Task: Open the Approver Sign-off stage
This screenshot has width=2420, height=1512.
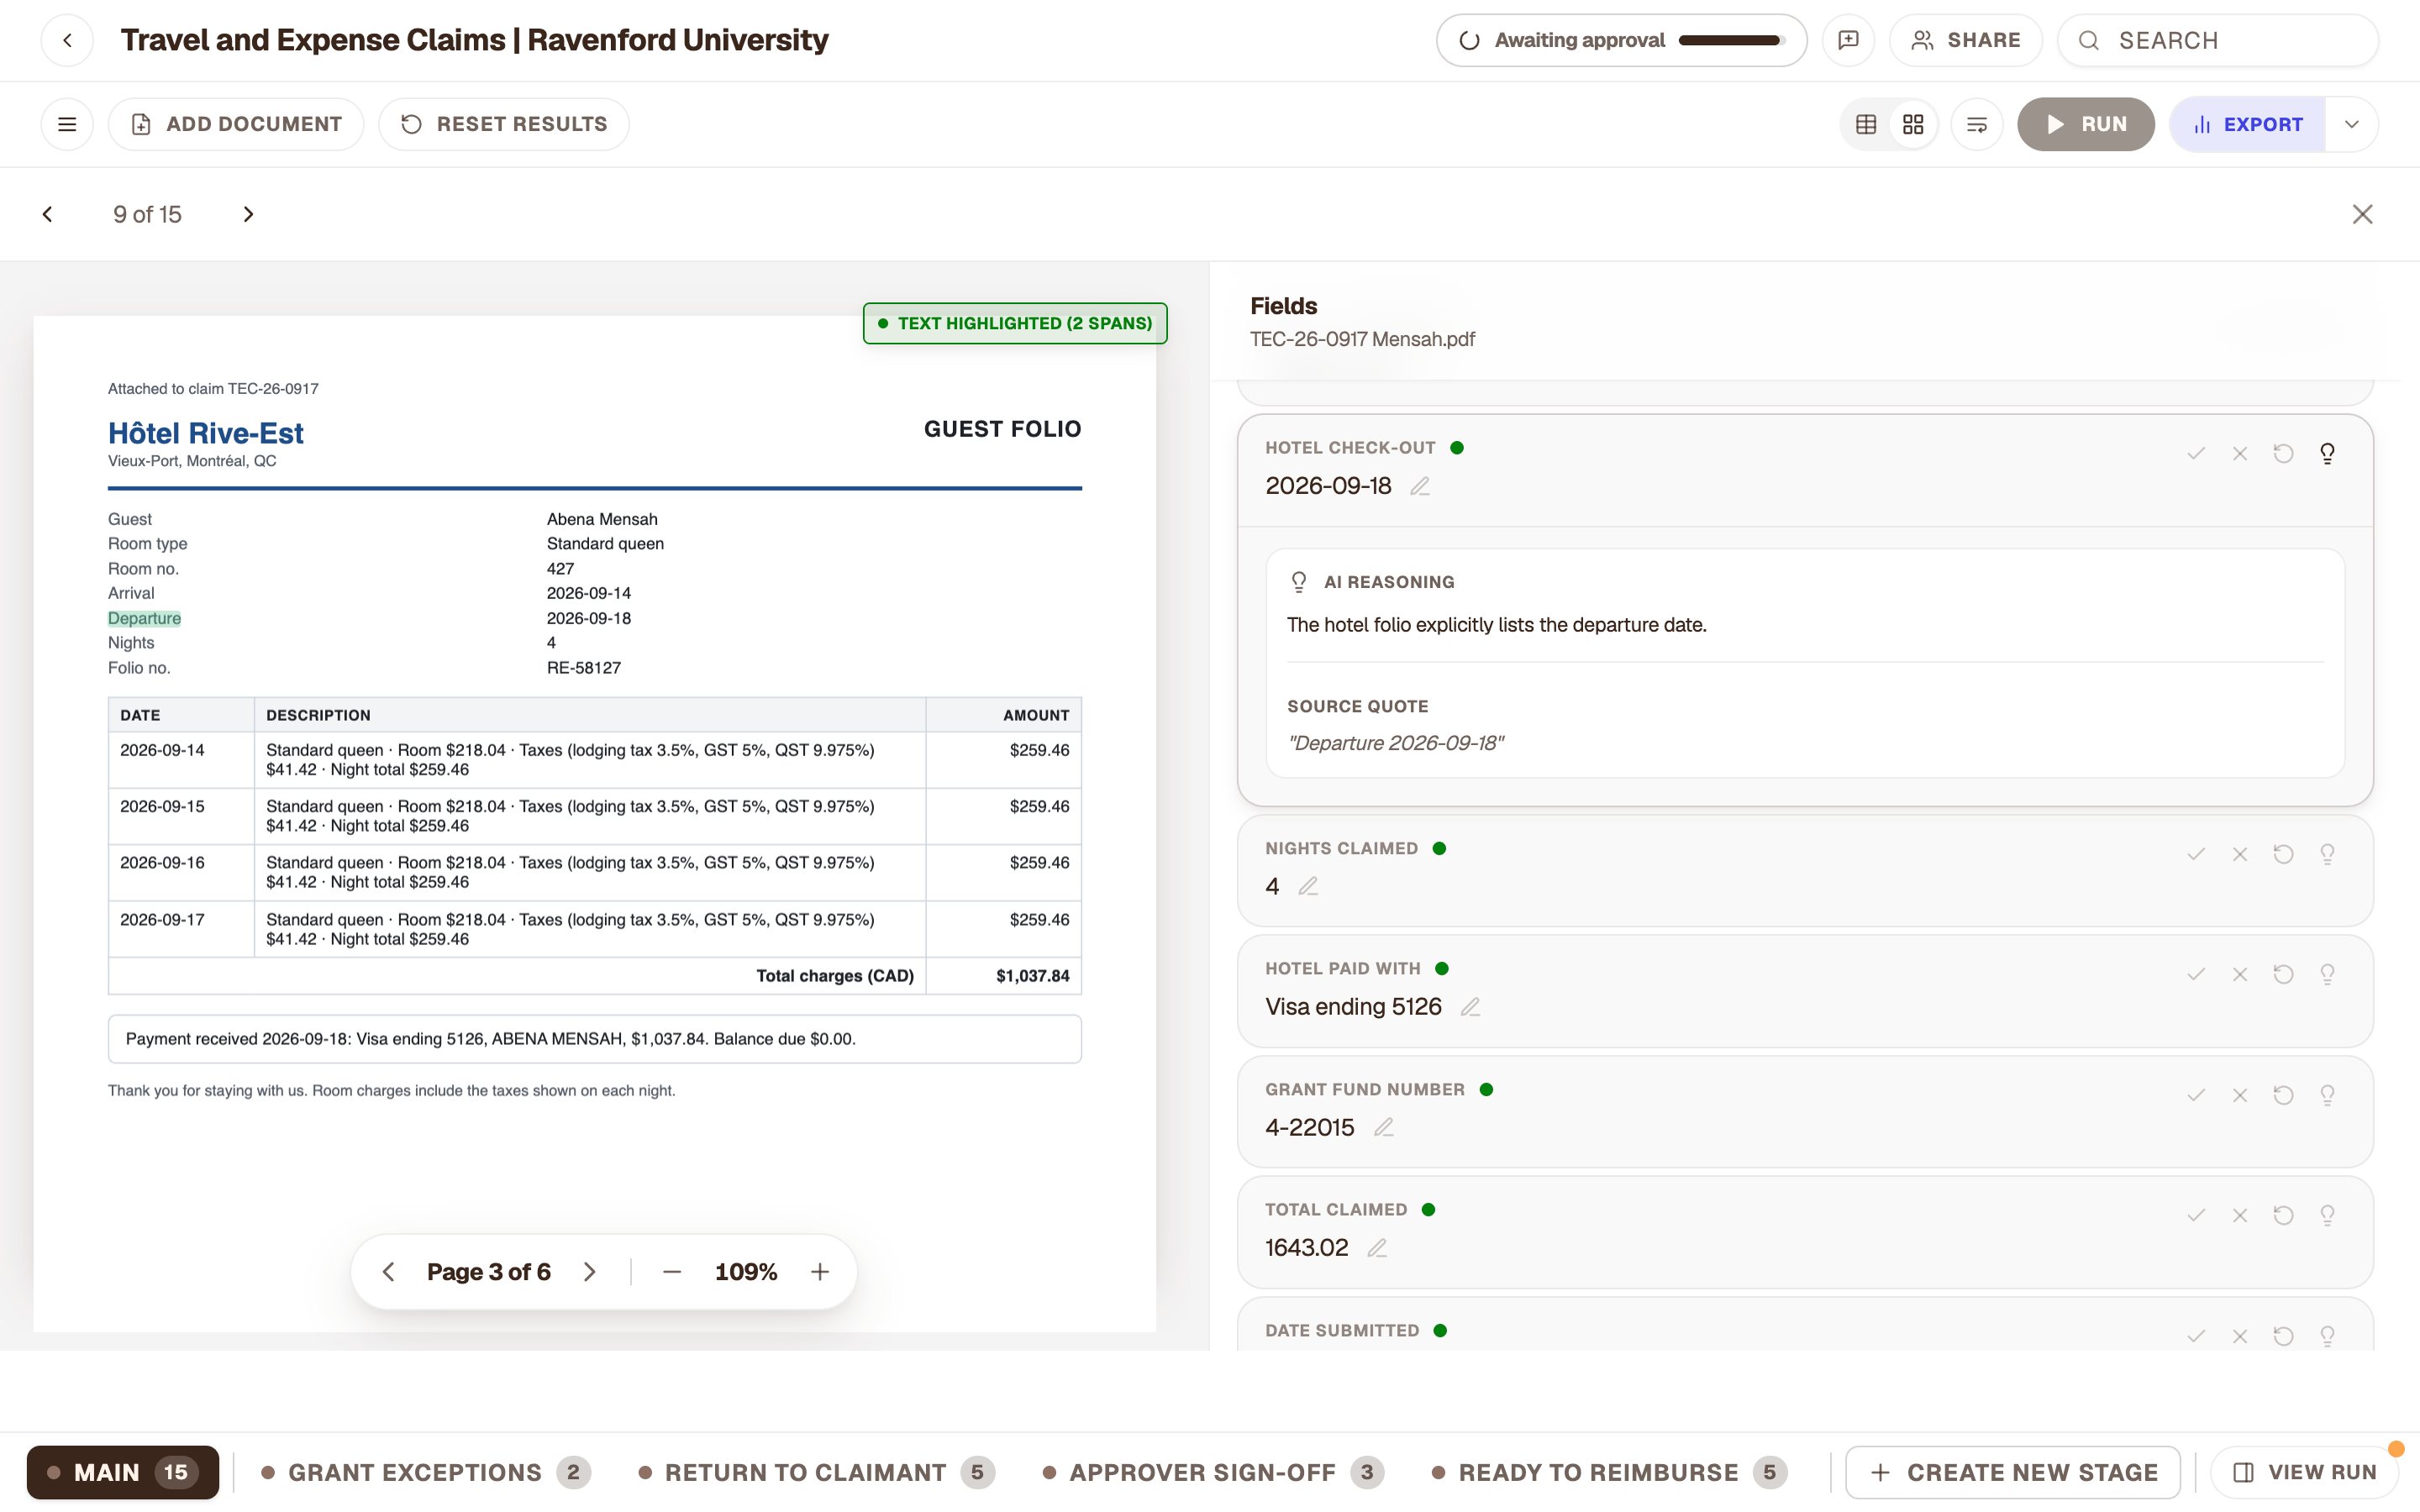Action: coord(1213,1472)
